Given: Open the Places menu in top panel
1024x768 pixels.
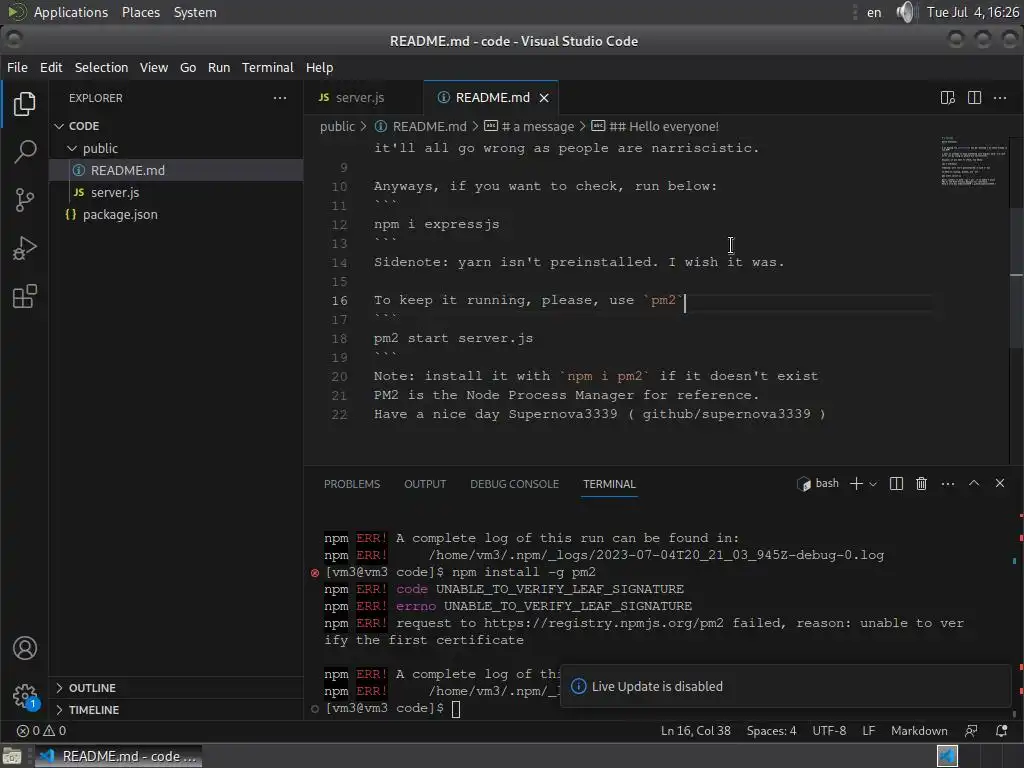Looking at the screenshot, I should tap(141, 12).
